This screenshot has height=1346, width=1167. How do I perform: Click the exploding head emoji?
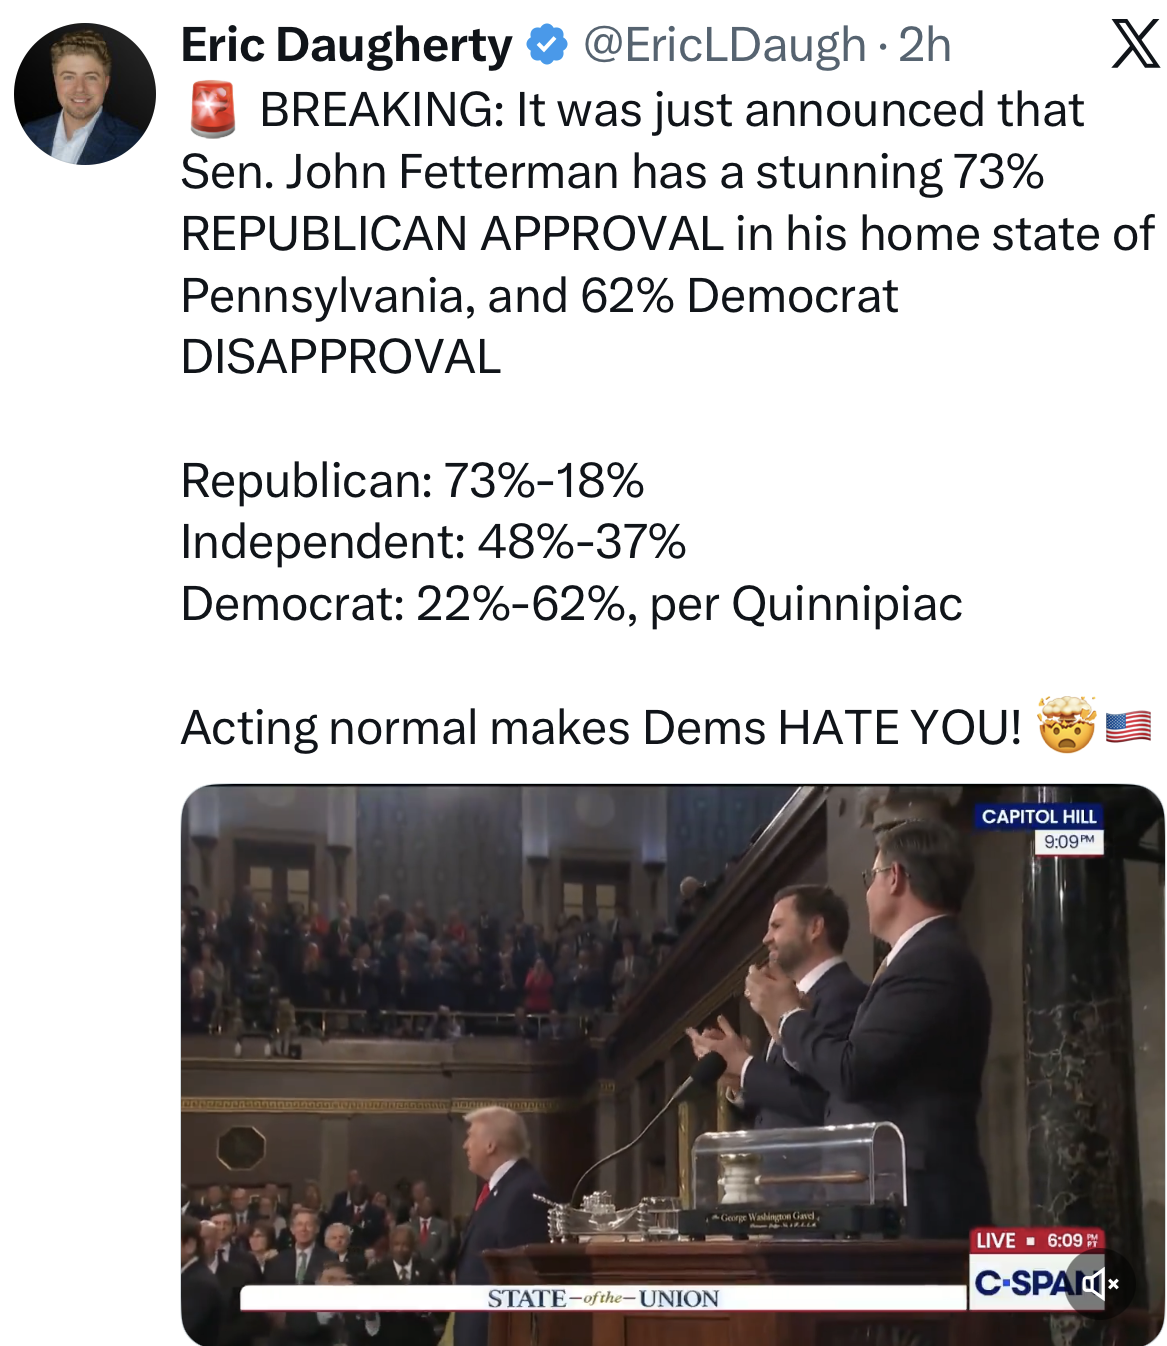[x=1067, y=725]
